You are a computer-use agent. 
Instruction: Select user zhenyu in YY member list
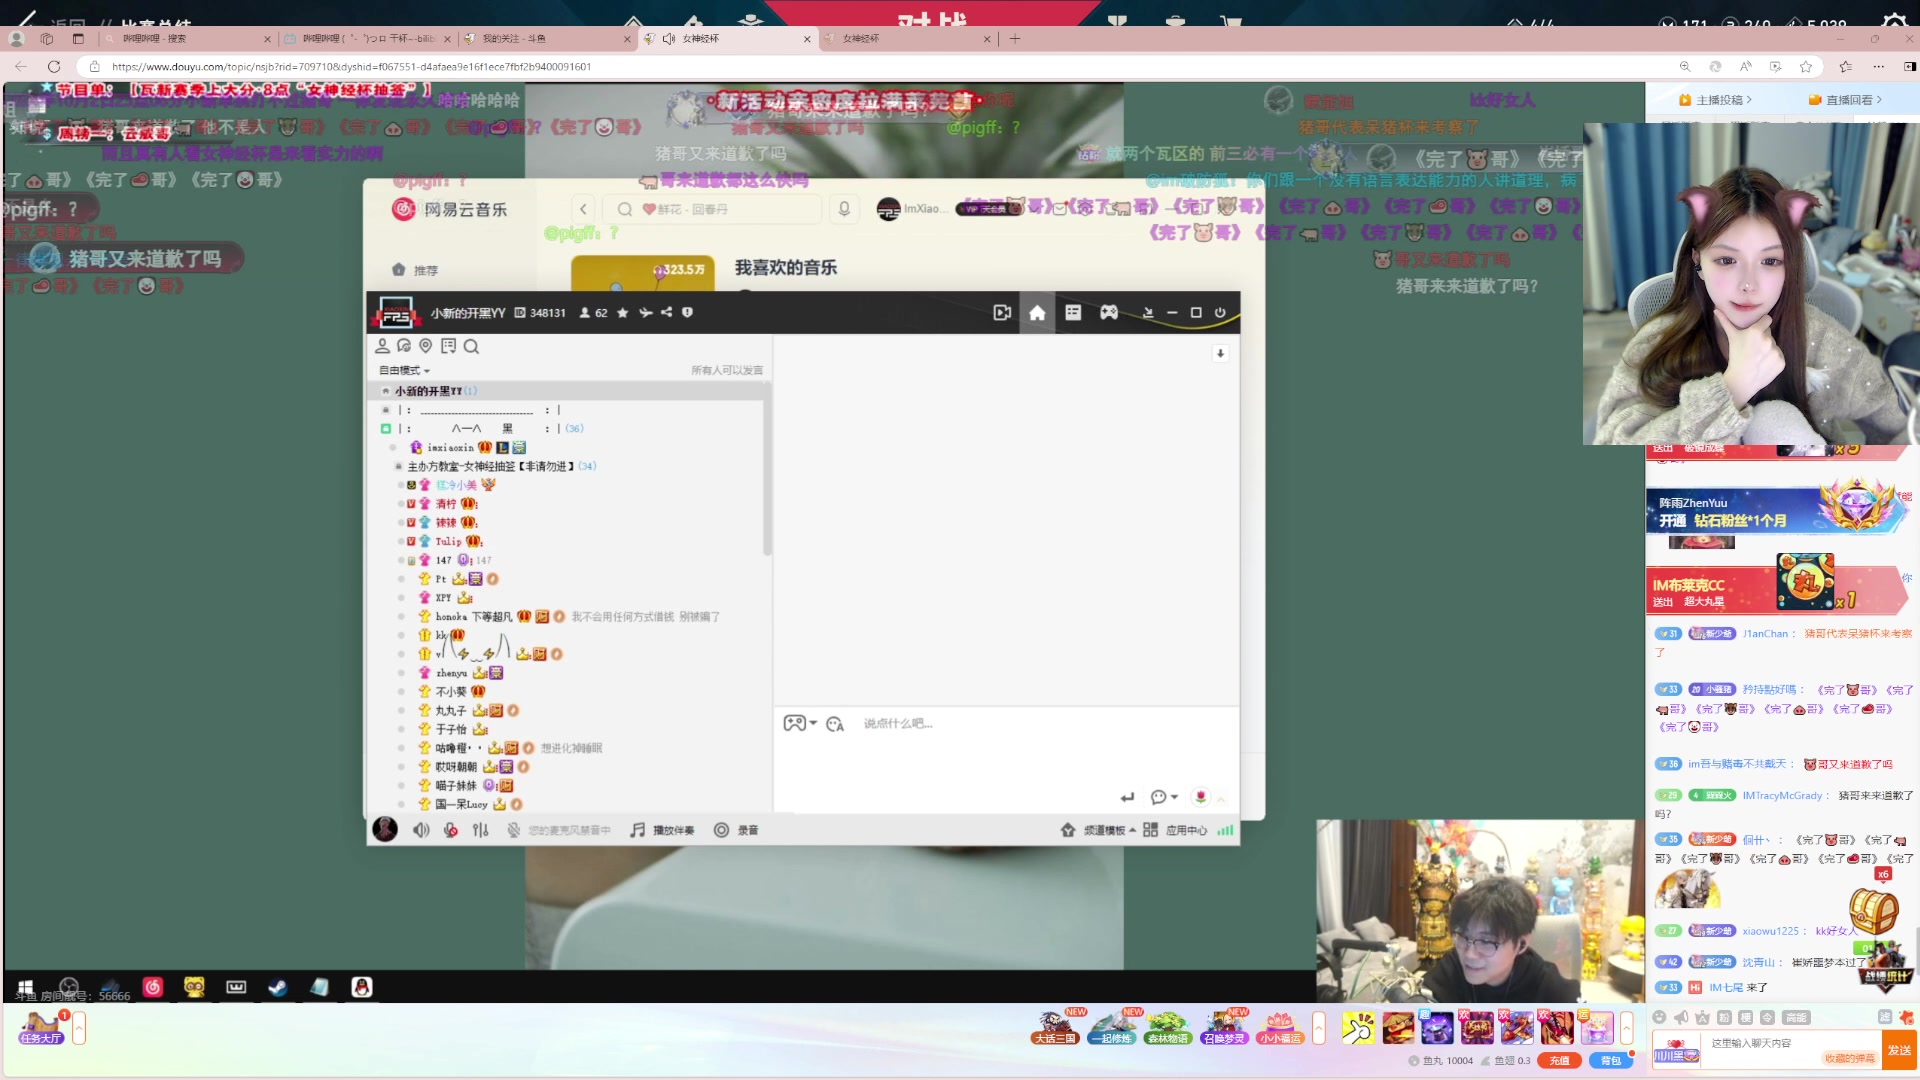451,673
